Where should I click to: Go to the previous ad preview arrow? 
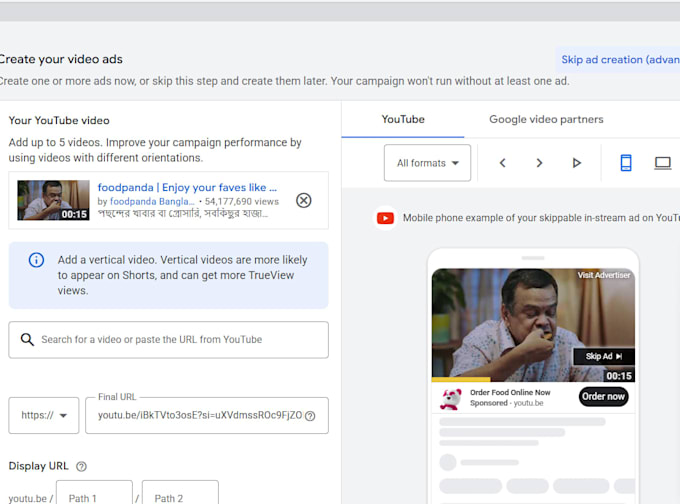(x=503, y=163)
